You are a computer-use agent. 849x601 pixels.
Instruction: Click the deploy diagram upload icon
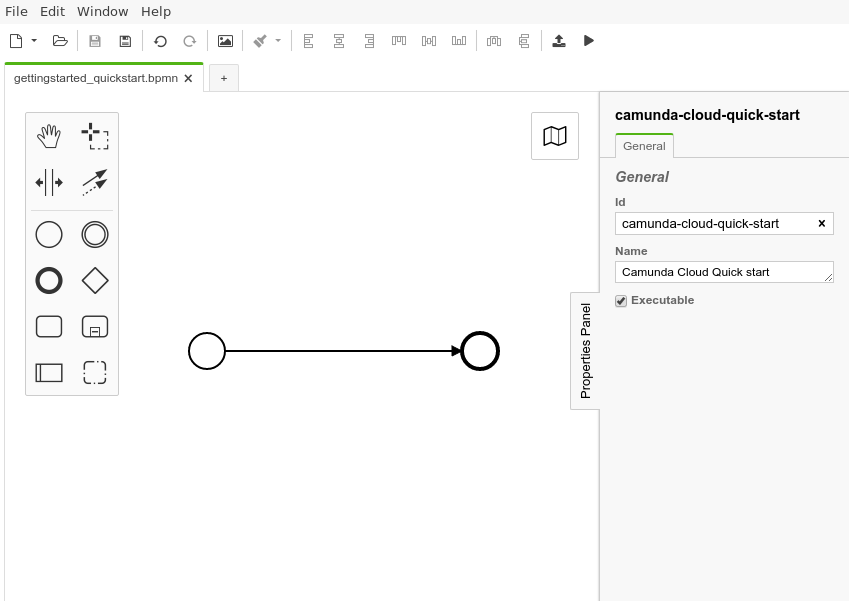[559, 41]
